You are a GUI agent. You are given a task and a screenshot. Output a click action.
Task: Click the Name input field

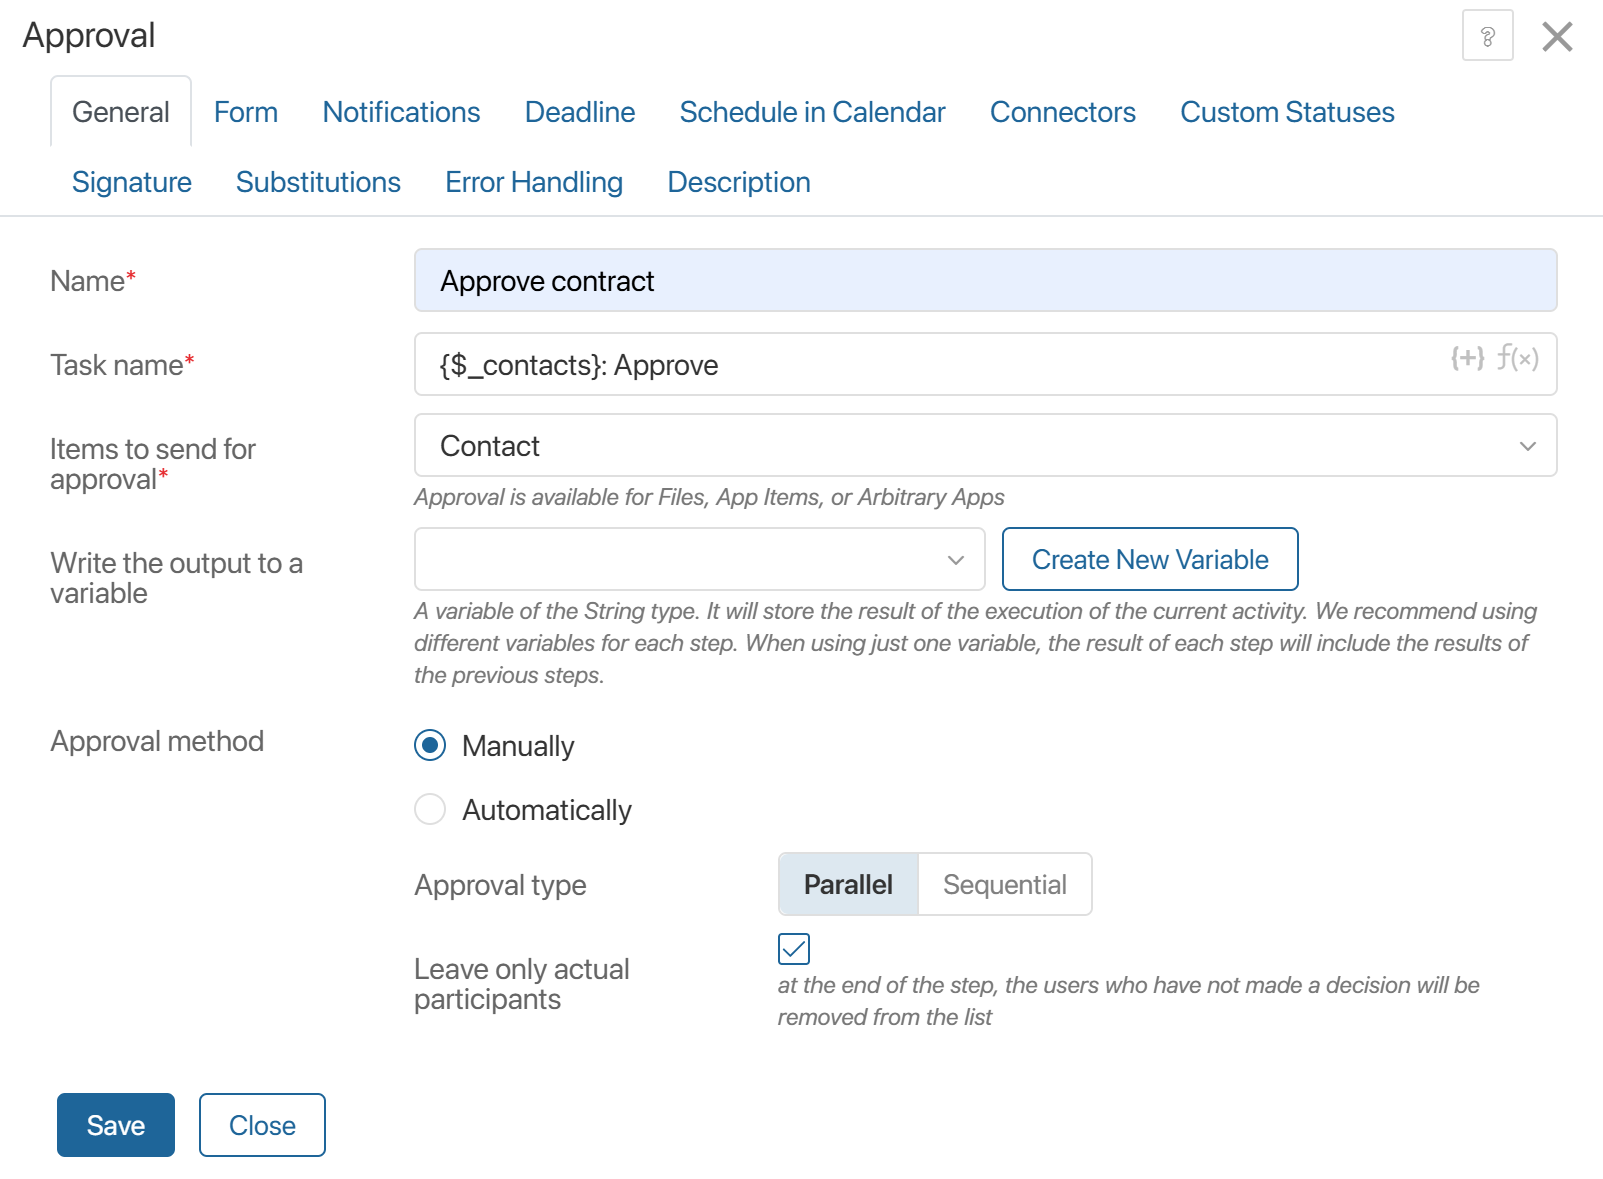[x=985, y=281]
